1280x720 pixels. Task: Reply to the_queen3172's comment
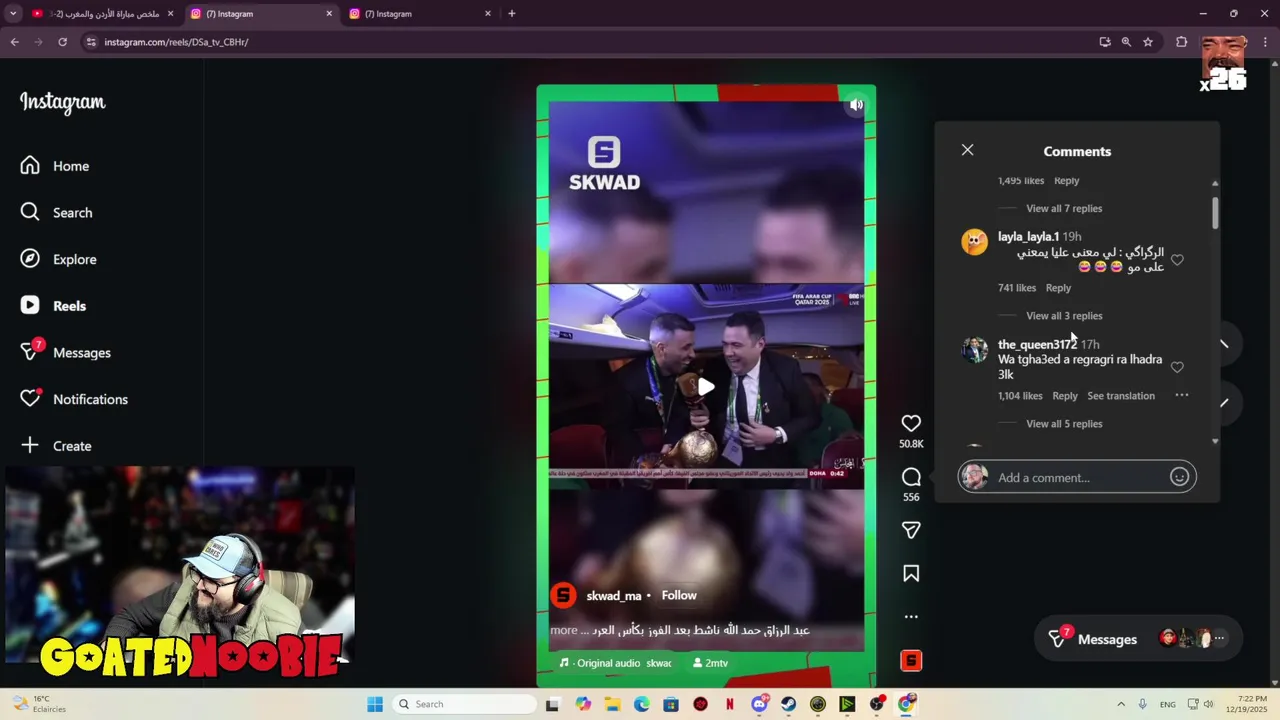pyautogui.click(x=1065, y=396)
